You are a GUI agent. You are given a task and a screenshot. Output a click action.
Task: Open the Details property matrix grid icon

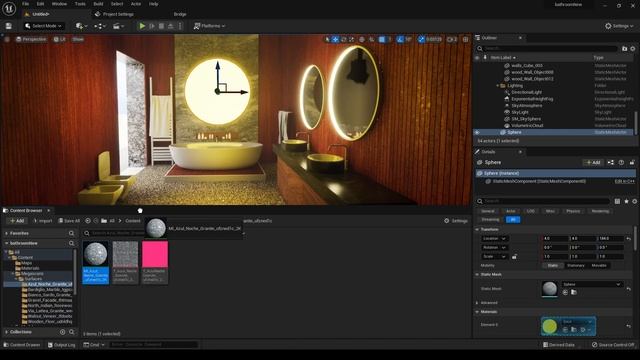coord(617,201)
